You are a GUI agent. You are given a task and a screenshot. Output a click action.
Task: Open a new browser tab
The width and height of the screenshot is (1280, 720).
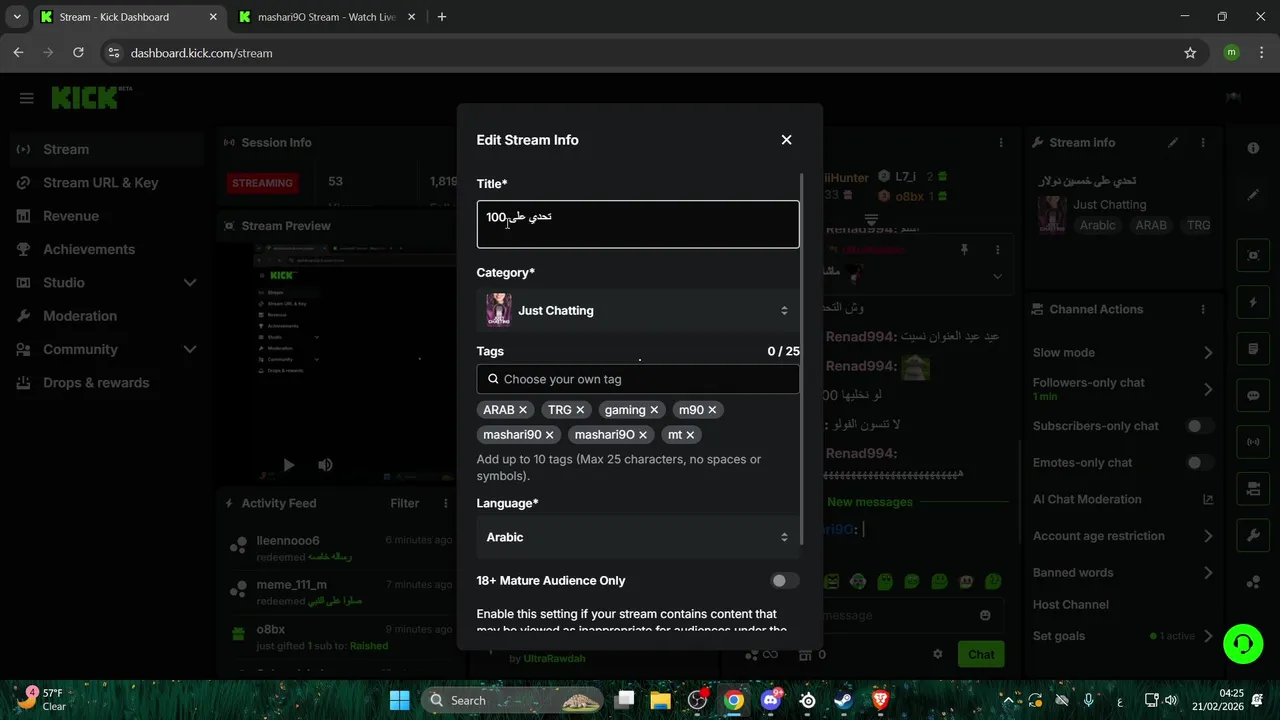(x=442, y=17)
